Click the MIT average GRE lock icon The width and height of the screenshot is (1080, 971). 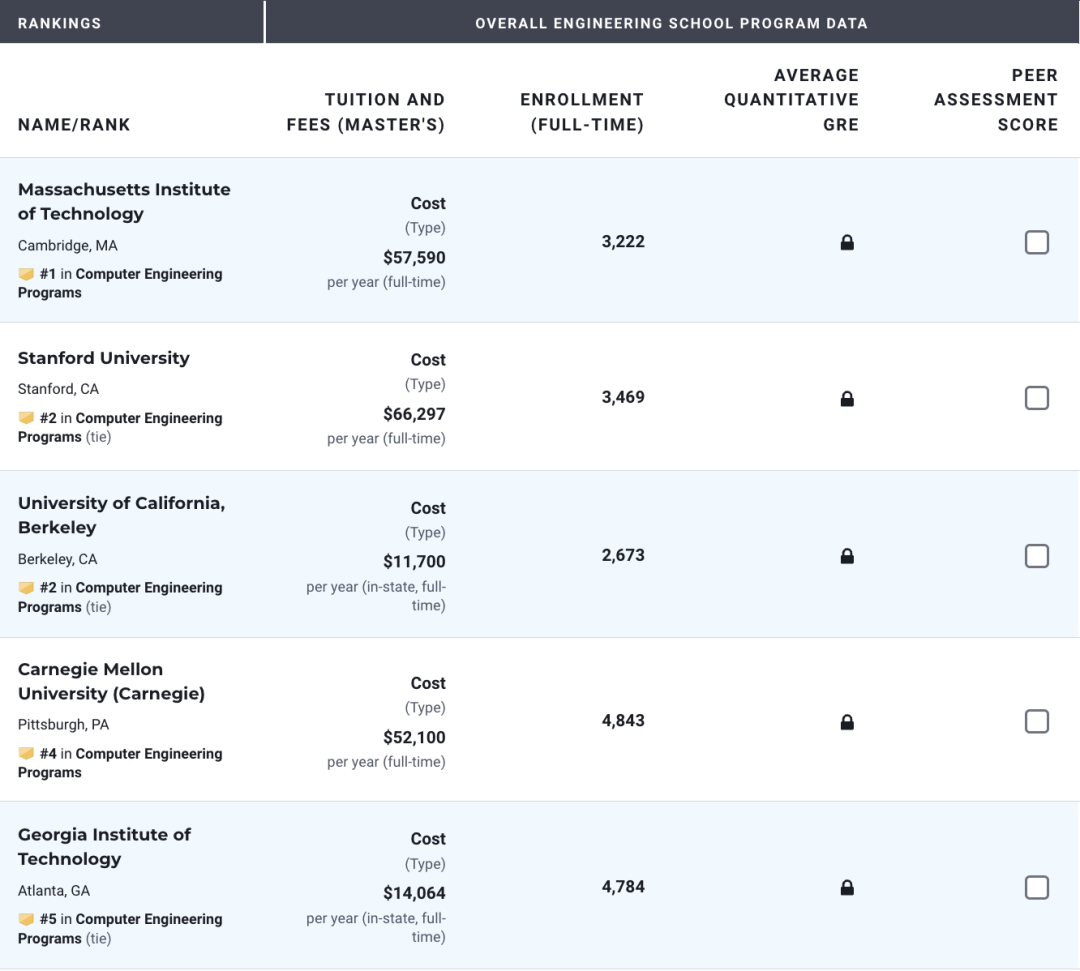point(847,242)
